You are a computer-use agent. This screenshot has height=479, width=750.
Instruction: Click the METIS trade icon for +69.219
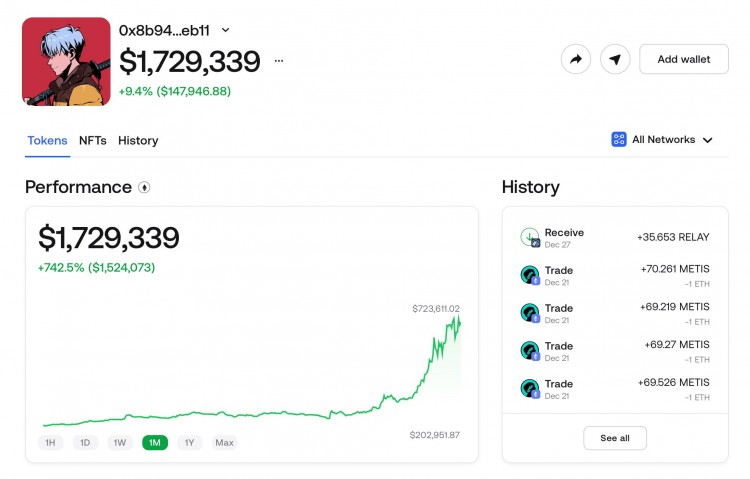(x=530, y=313)
